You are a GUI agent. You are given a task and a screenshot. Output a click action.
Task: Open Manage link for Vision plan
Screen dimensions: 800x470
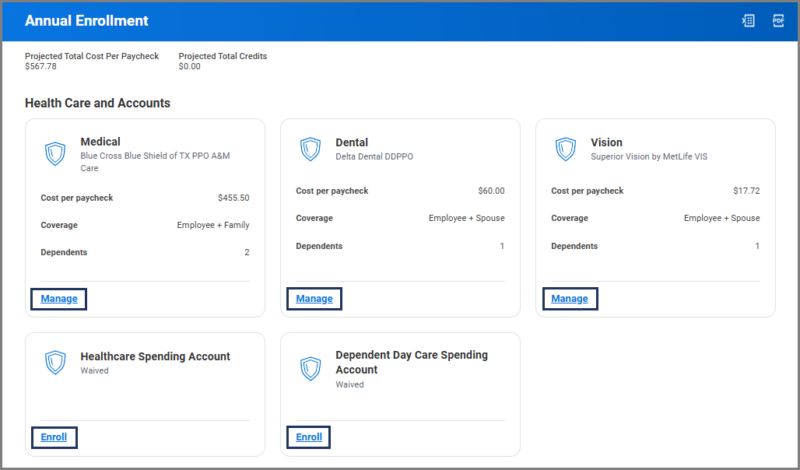[569, 299]
